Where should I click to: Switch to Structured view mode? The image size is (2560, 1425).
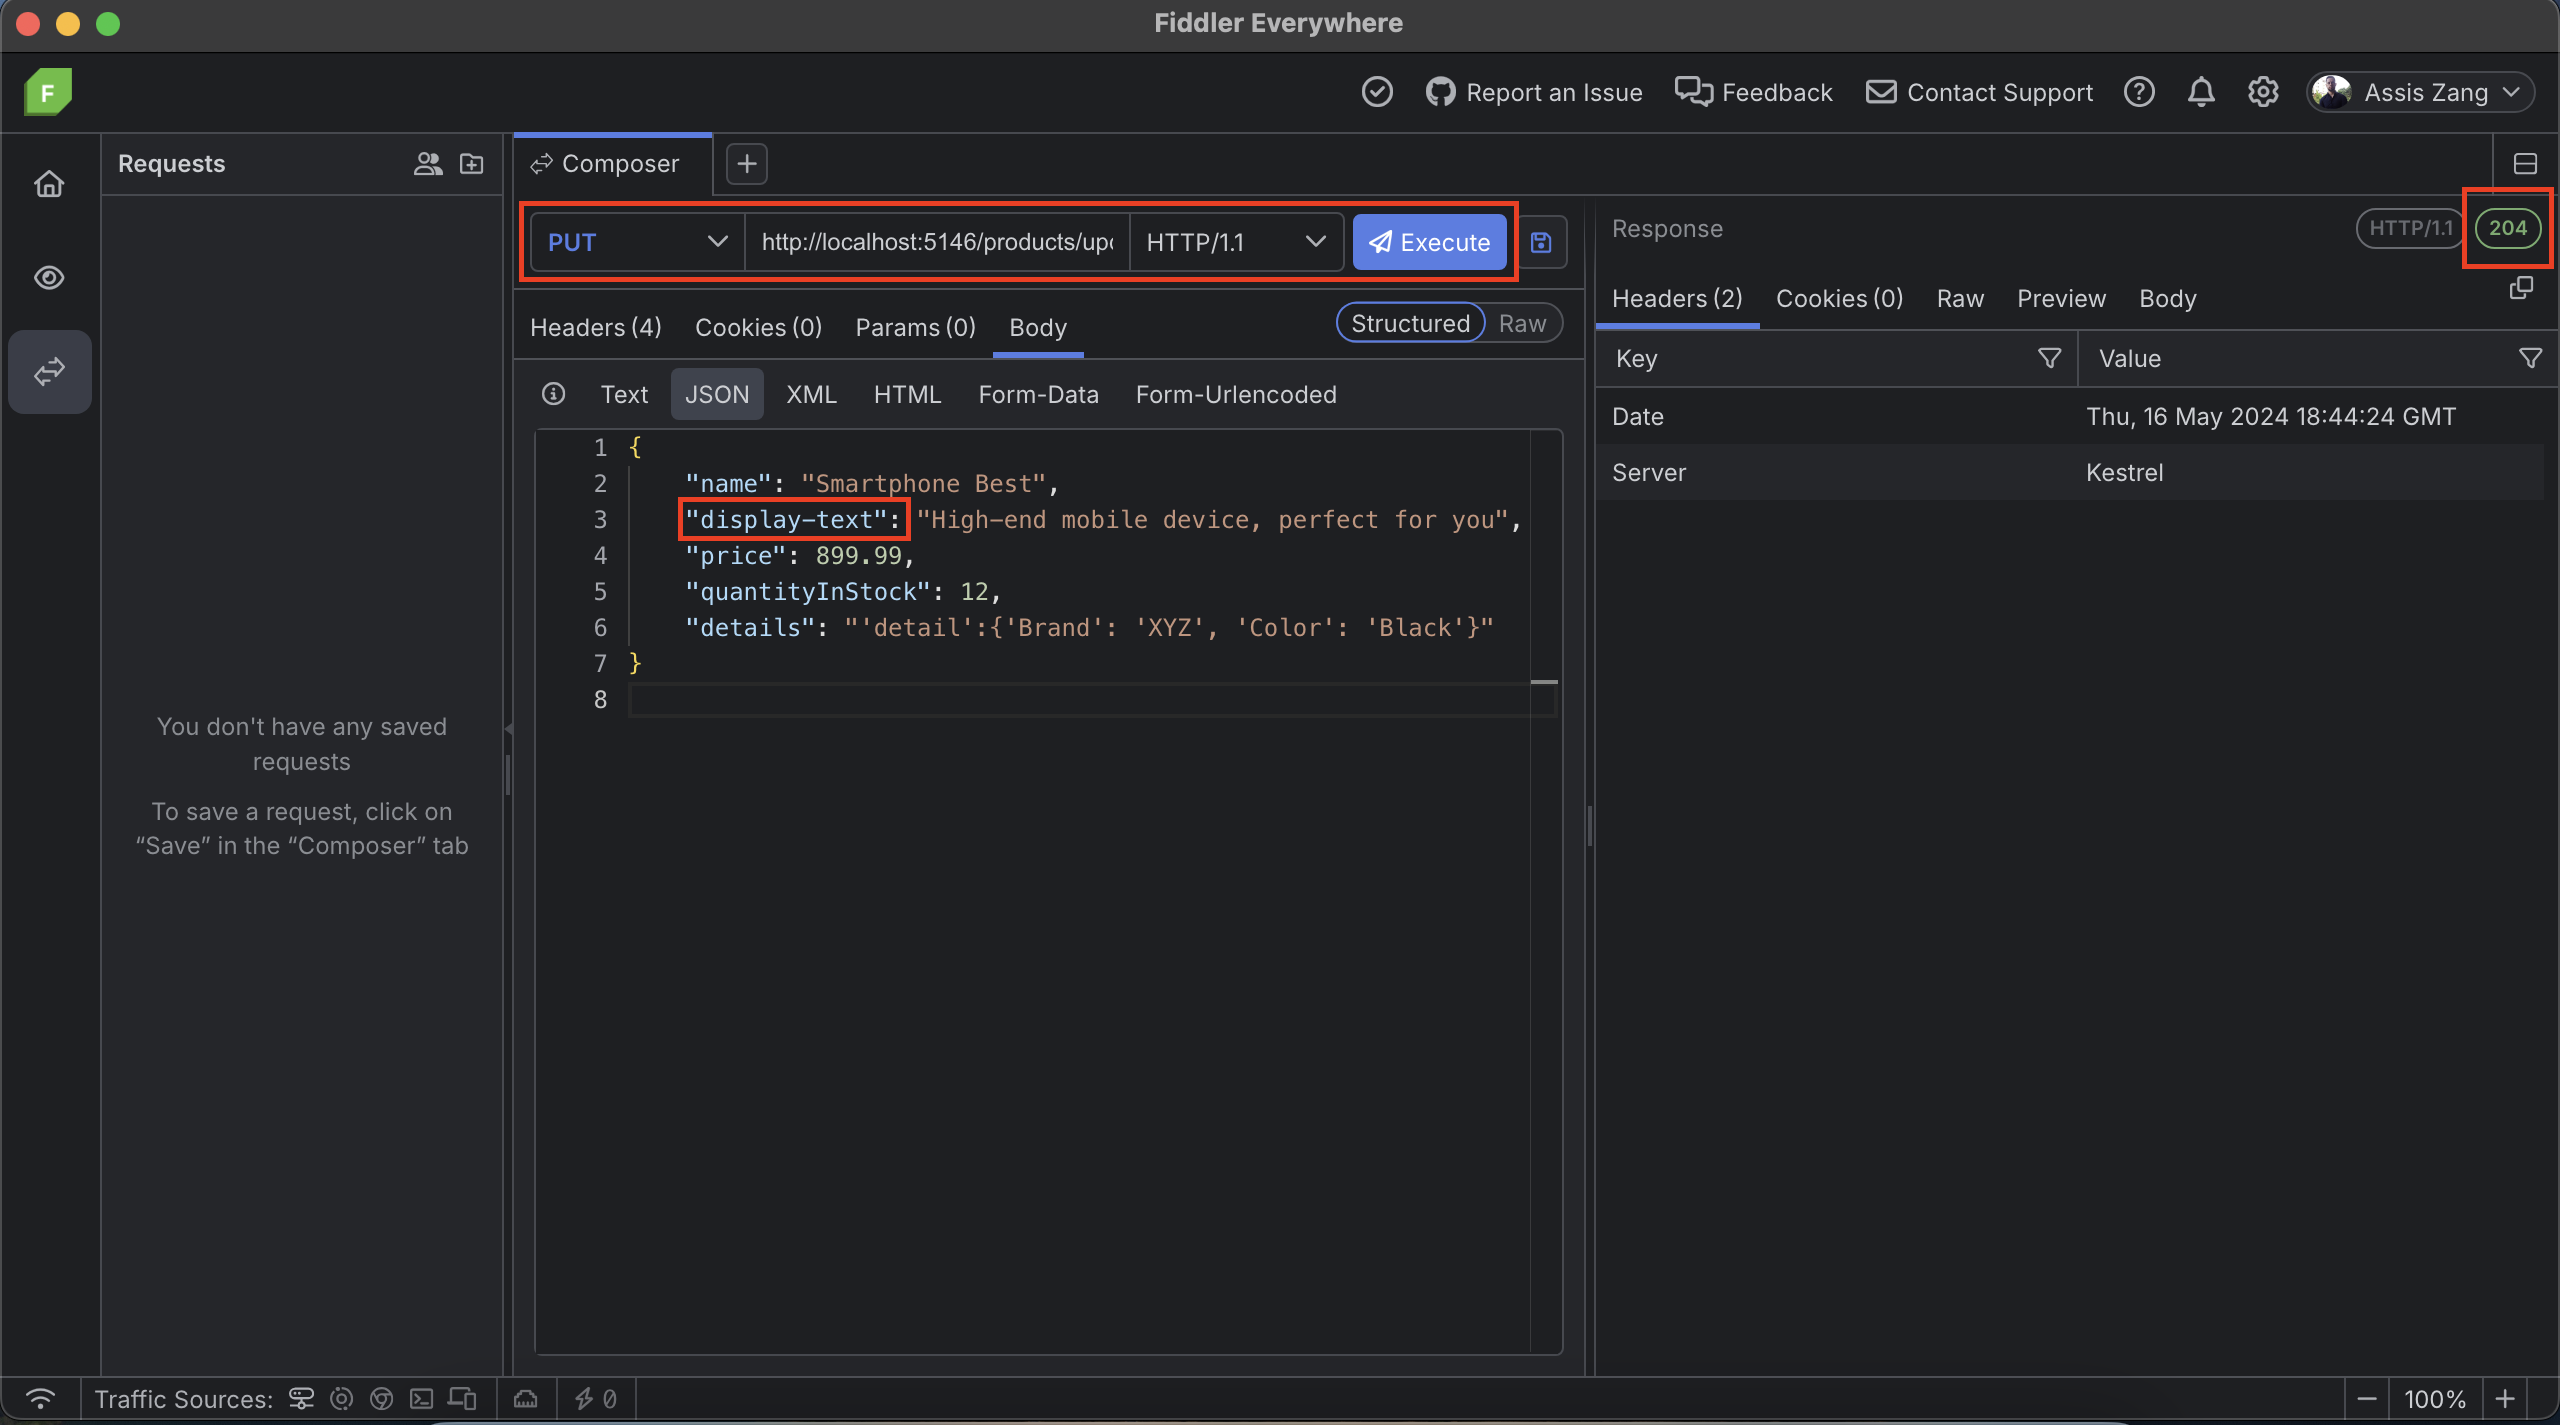[1409, 323]
